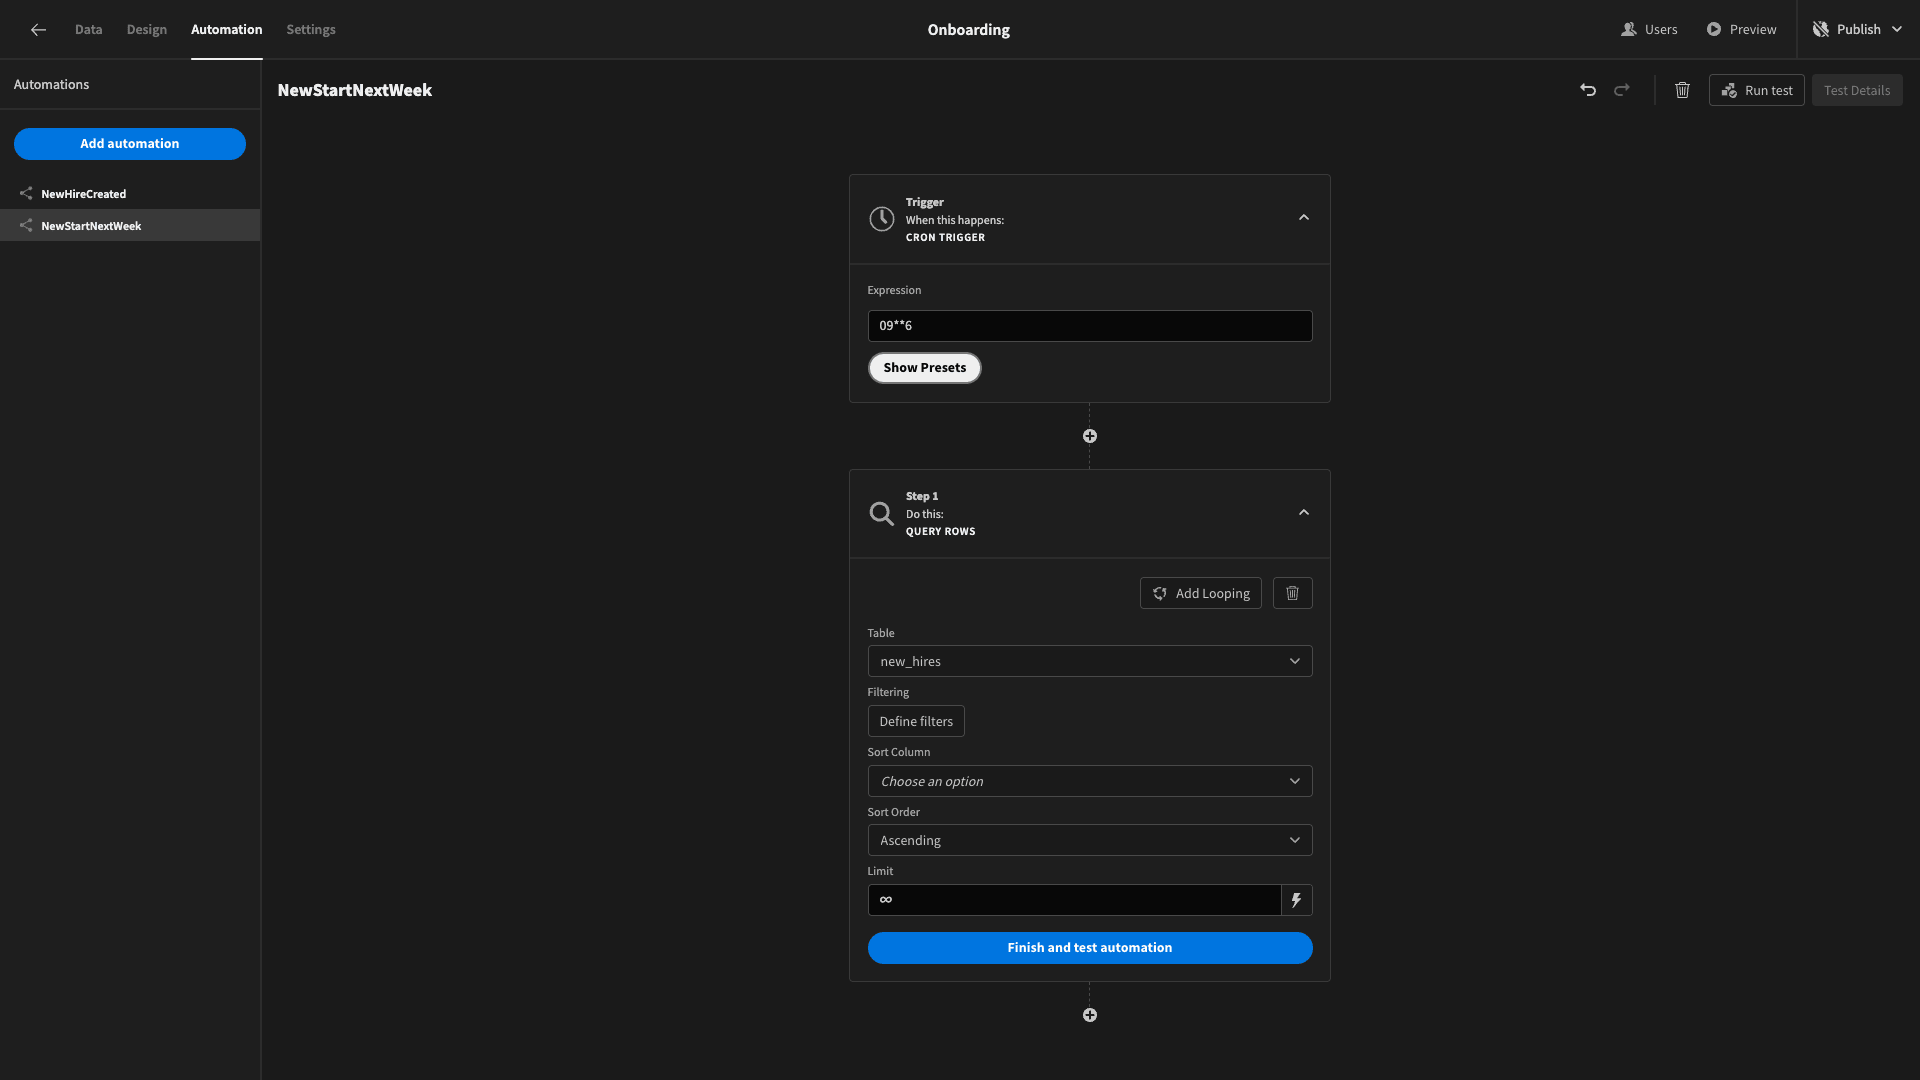Image resolution: width=1920 pixels, height=1080 pixels.
Task: Switch to the Settings tab
Action: point(310,30)
